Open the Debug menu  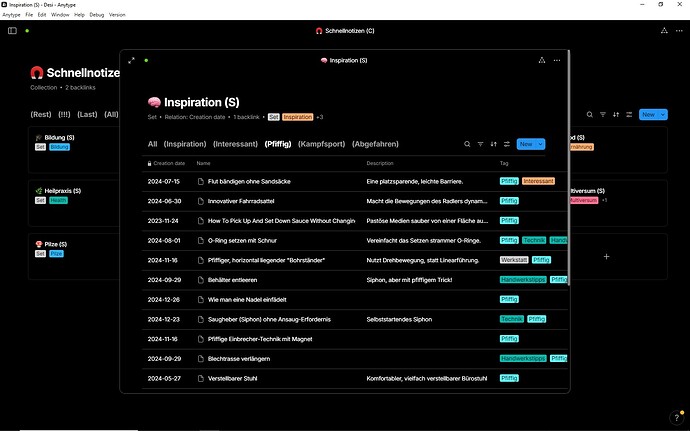(x=97, y=15)
